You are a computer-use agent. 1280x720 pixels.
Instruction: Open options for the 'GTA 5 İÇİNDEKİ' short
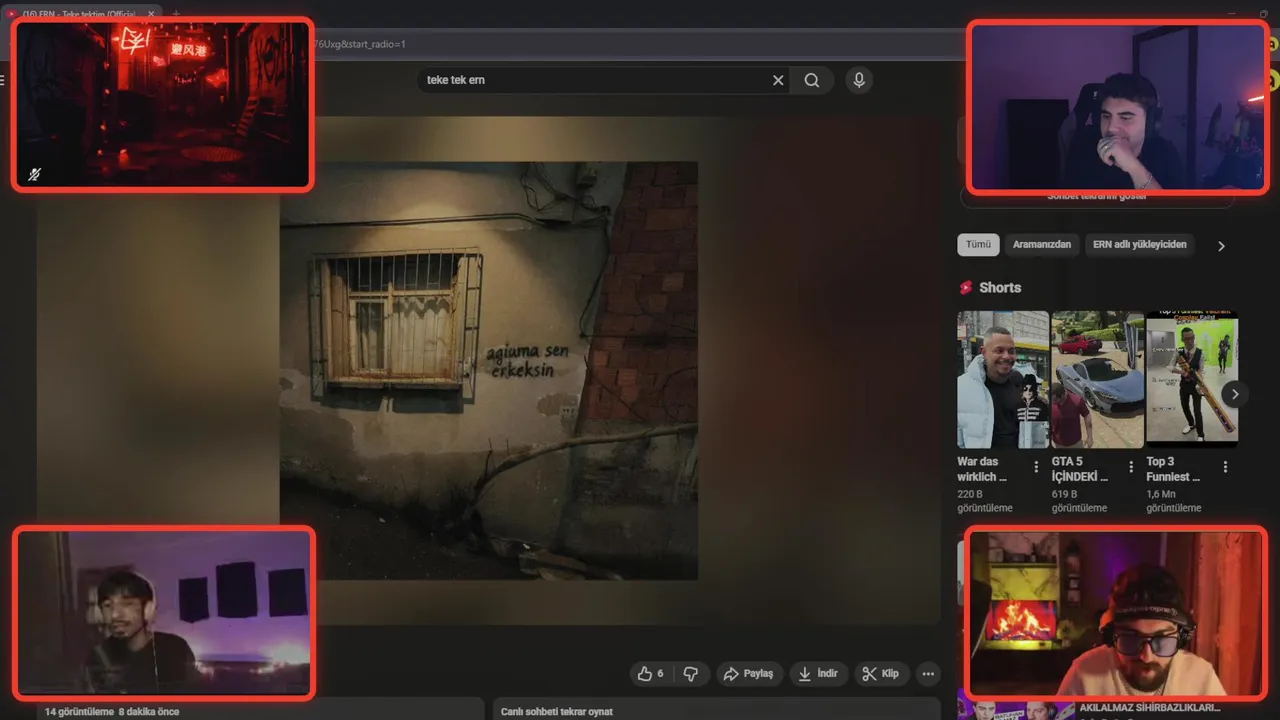tap(1131, 467)
